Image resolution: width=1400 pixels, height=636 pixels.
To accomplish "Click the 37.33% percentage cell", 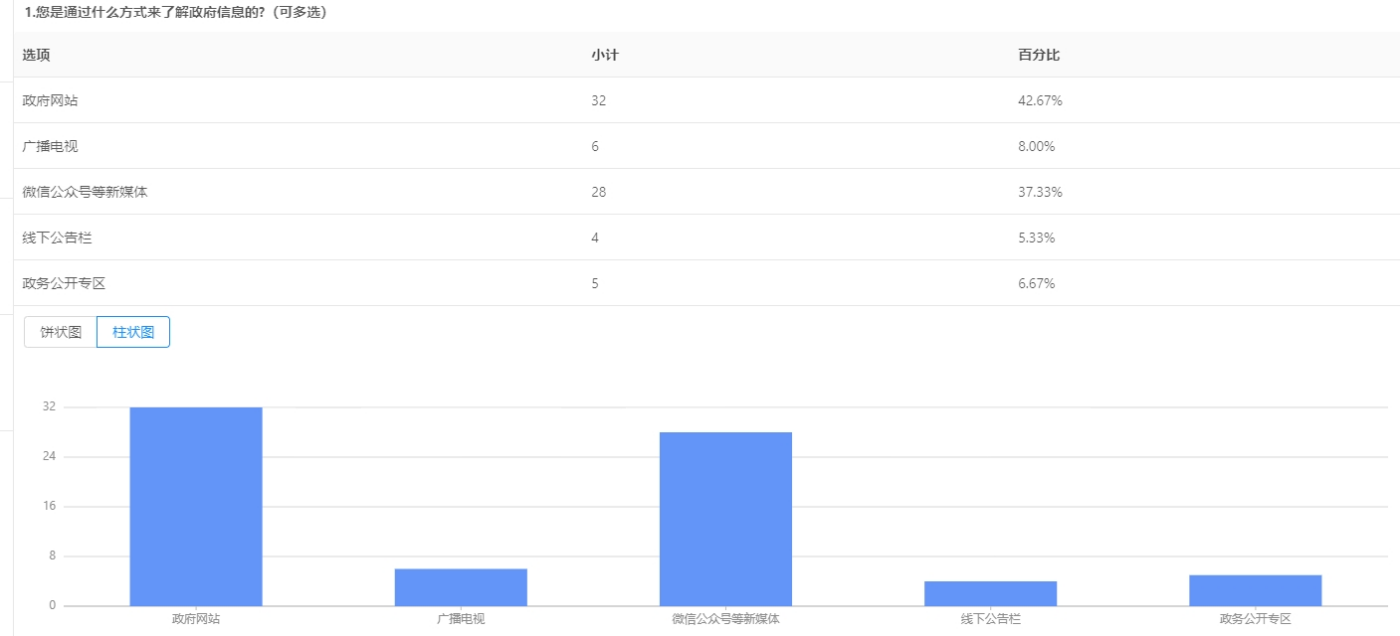I will [x=1040, y=192].
